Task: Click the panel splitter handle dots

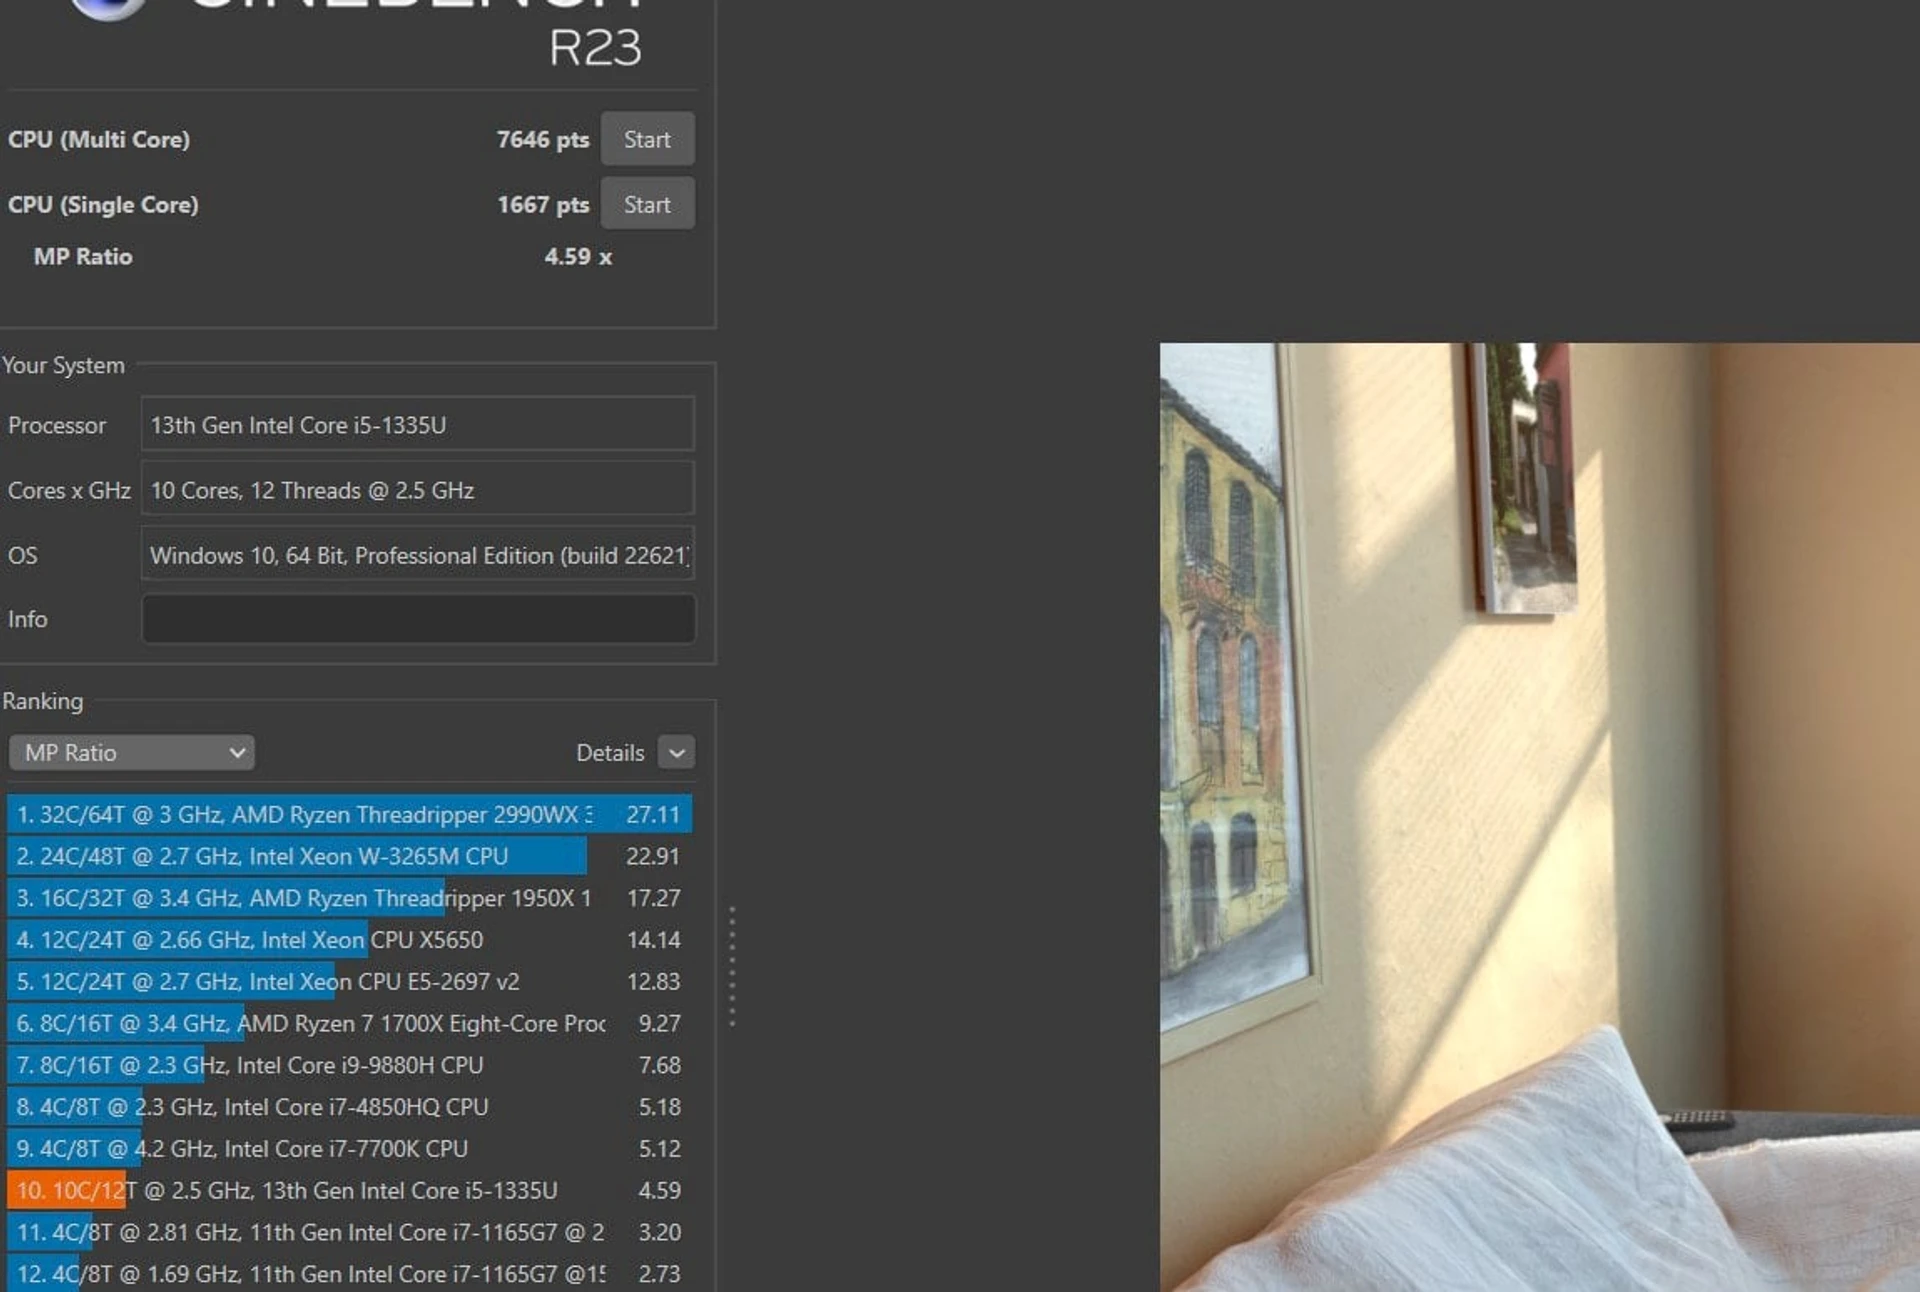Action: (x=732, y=966)
